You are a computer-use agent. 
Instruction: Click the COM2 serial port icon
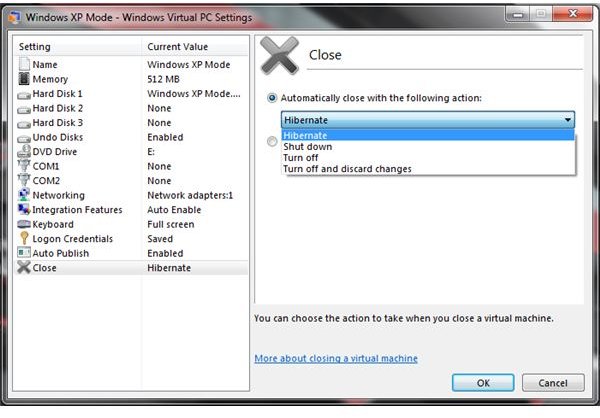click(x=24, y=180)
